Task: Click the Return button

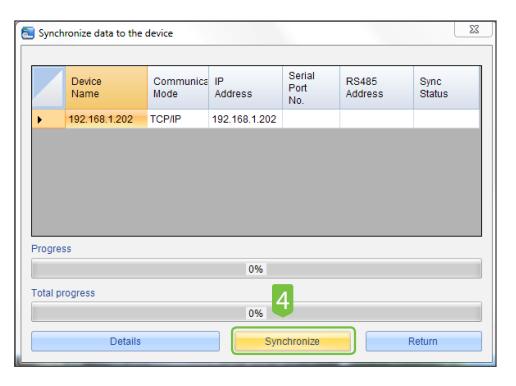Action: (x=423, y=341)
